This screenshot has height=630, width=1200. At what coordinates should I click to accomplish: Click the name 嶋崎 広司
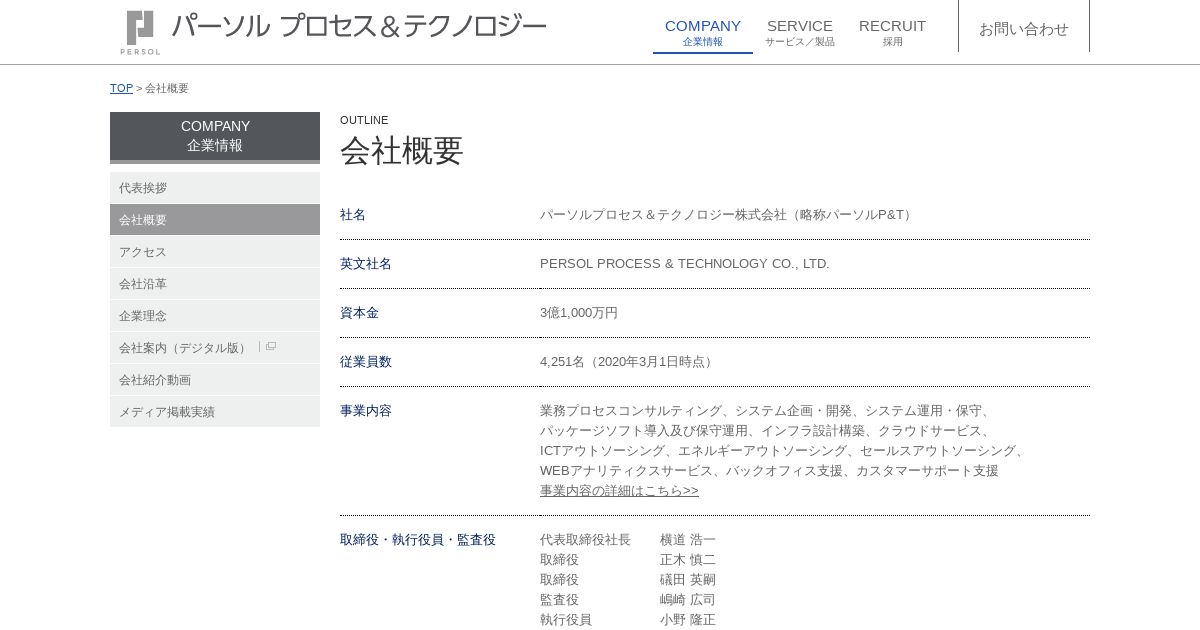click(688, 600)
